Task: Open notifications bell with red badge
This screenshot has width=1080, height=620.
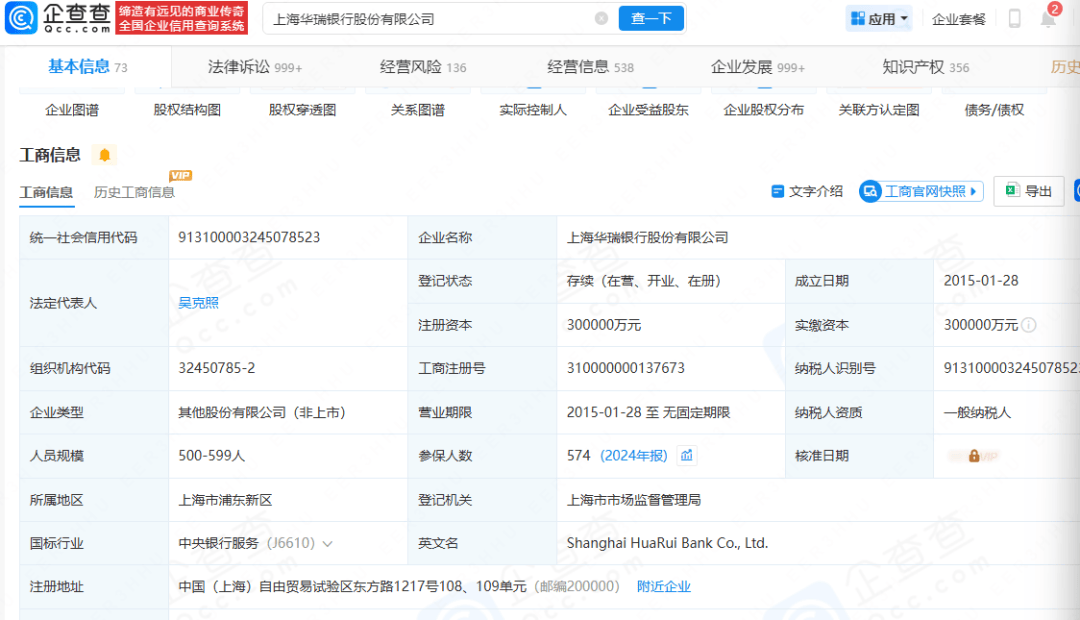Action: [x=1047, y=18]
